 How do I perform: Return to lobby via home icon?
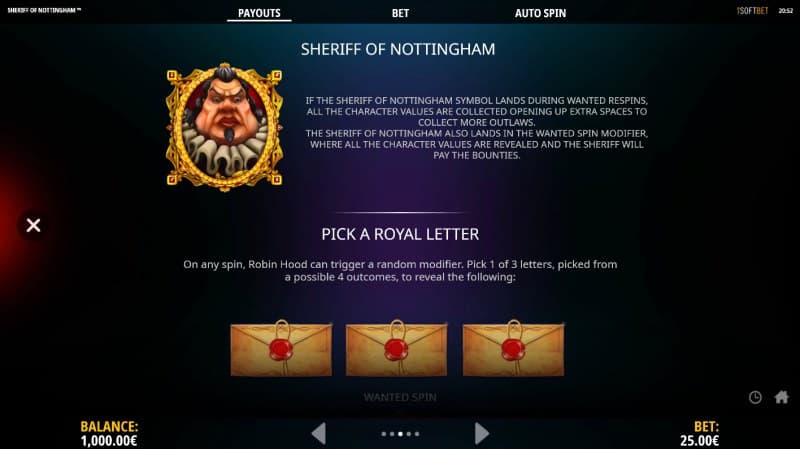[782, 397]
